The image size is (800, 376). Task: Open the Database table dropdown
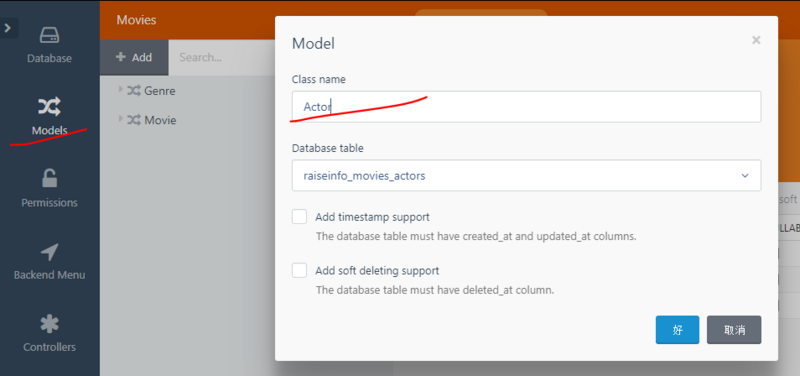click(527, 176)
